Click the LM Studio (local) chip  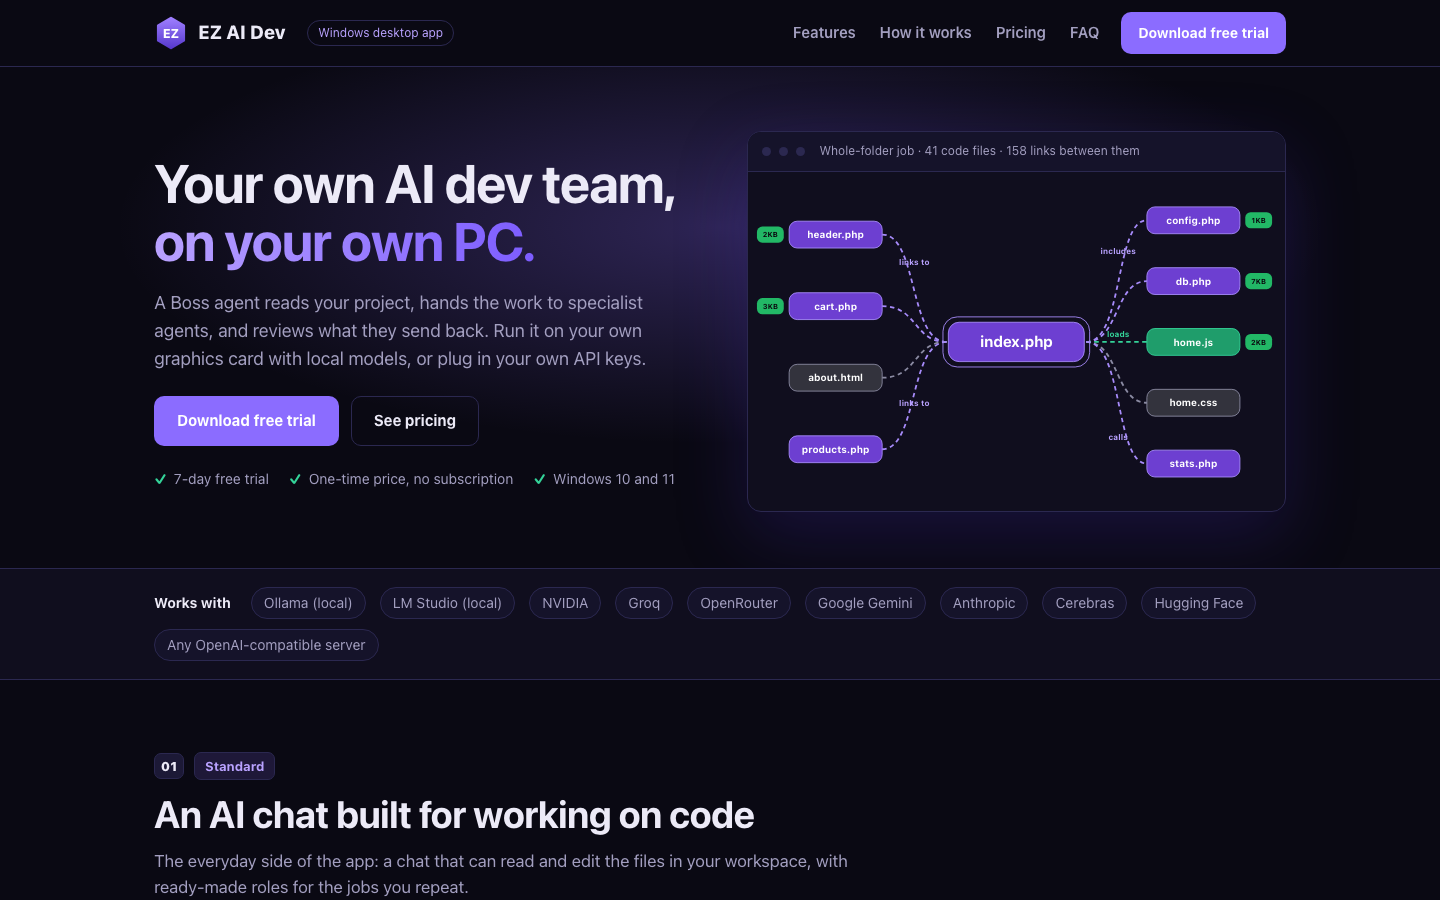tap(447, 603)
